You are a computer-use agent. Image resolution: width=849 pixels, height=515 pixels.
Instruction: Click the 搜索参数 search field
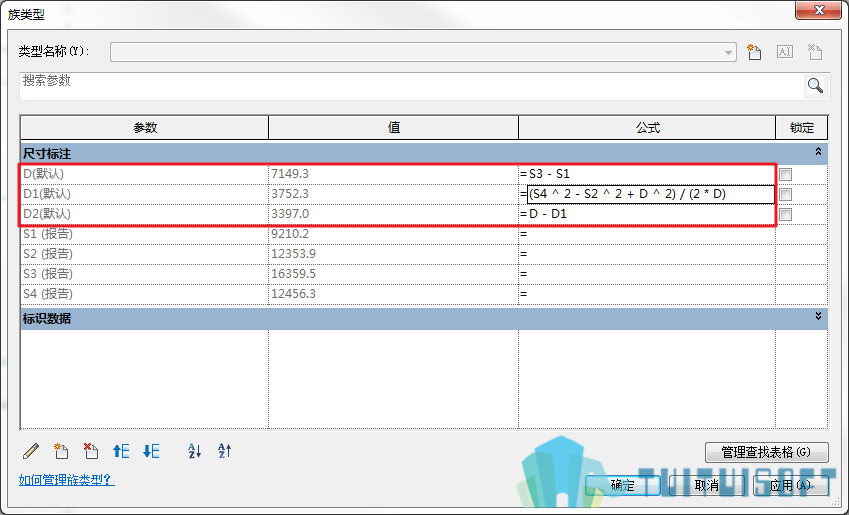pyautogui.click(x=412, y=86)
